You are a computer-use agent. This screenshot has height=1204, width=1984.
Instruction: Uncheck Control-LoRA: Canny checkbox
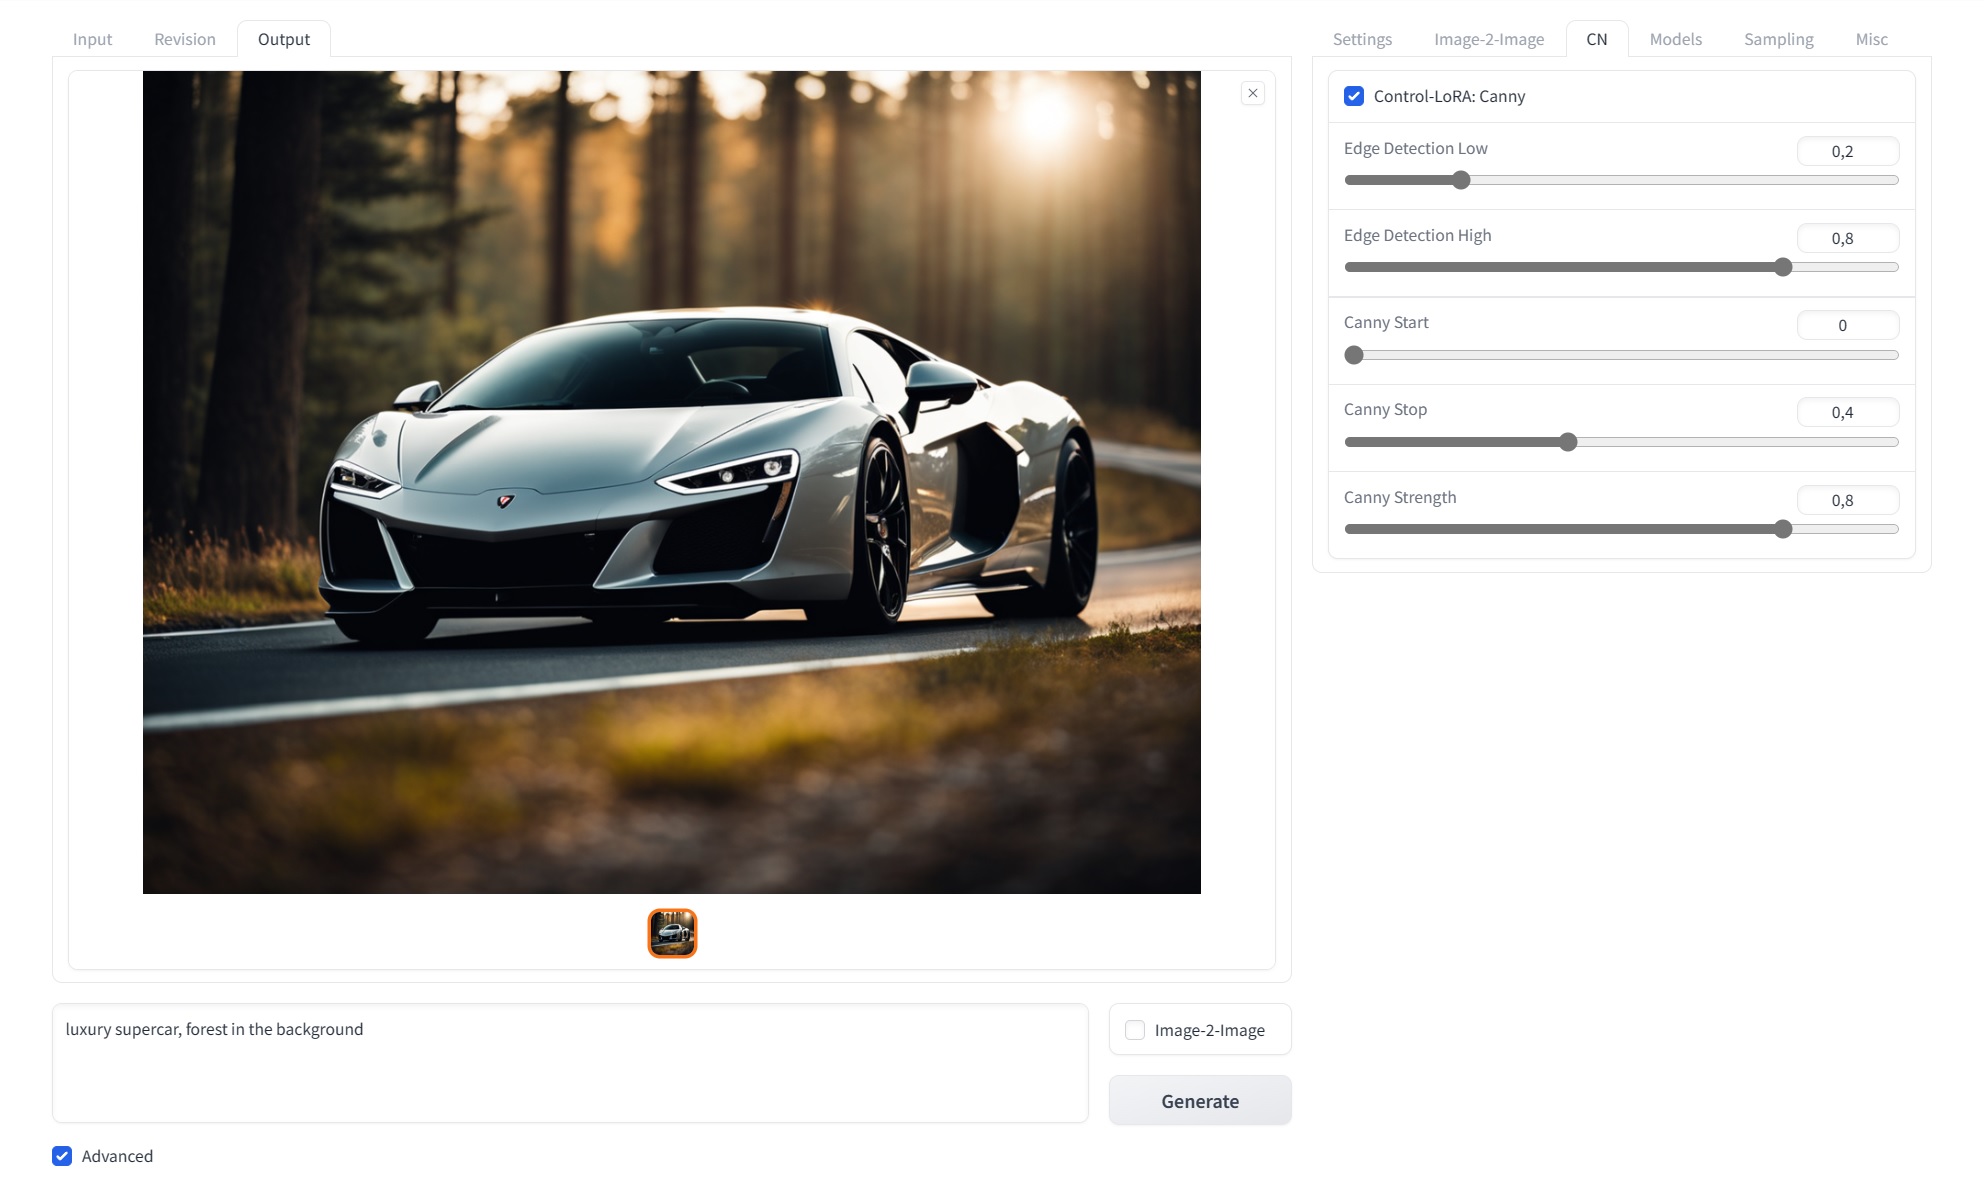pyautogui.click(x=1354, y=96)
